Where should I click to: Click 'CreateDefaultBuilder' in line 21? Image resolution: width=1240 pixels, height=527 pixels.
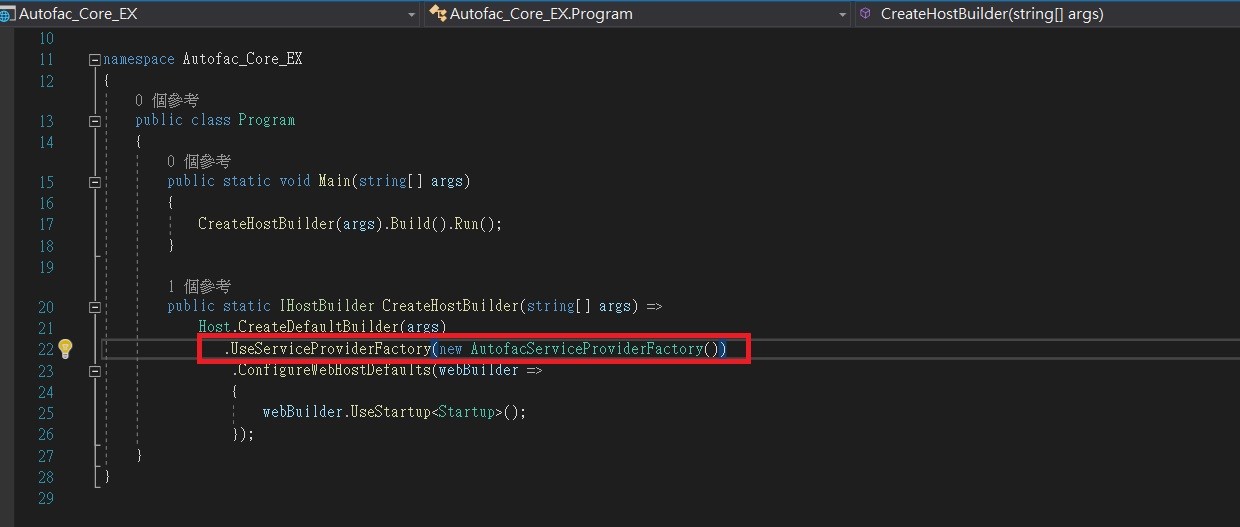point(318,327)
